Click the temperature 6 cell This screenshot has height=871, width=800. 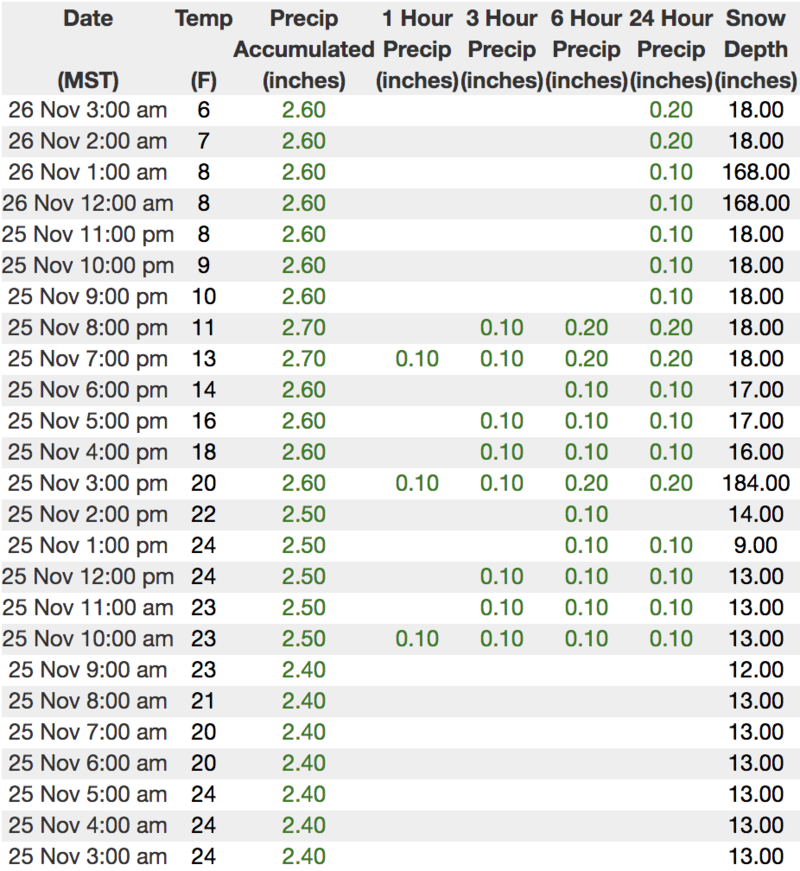point(203,110)
